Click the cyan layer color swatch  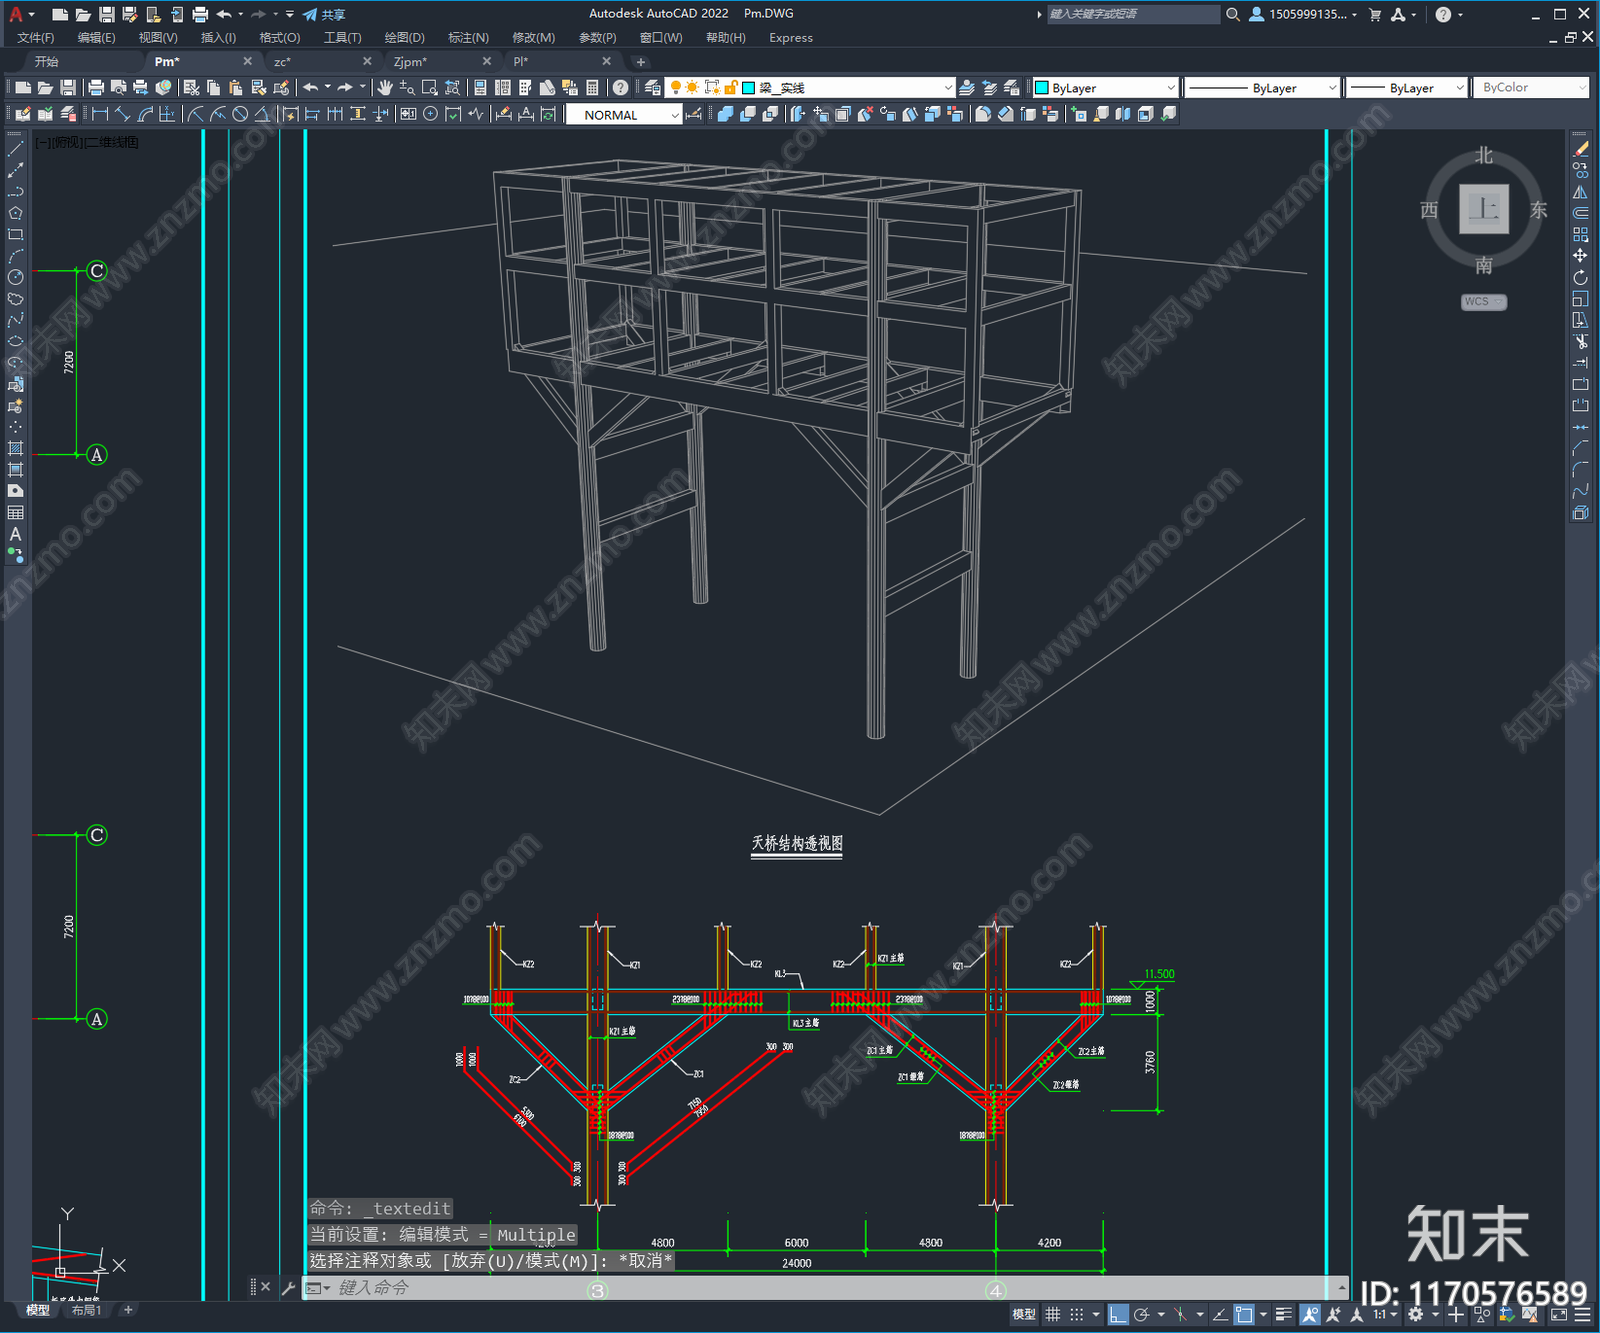[x=748, y=88]
